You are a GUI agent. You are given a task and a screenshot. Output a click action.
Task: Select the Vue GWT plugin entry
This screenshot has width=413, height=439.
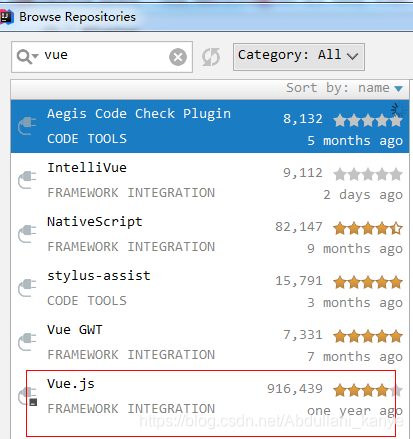tap(210, 342)
